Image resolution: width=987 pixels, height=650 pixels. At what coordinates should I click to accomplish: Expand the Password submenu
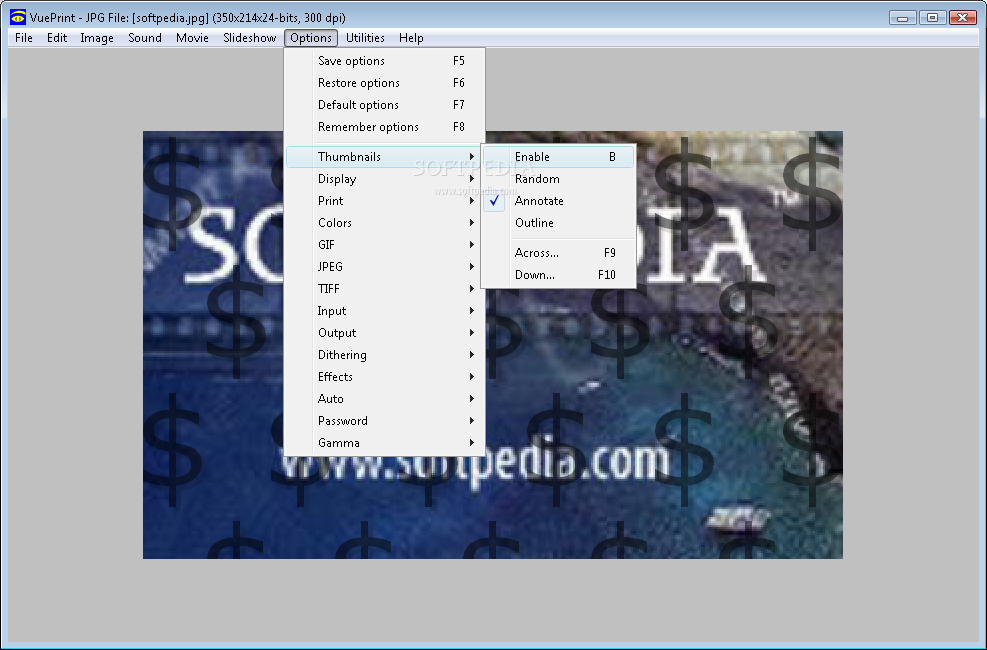[x=385, y=421]
